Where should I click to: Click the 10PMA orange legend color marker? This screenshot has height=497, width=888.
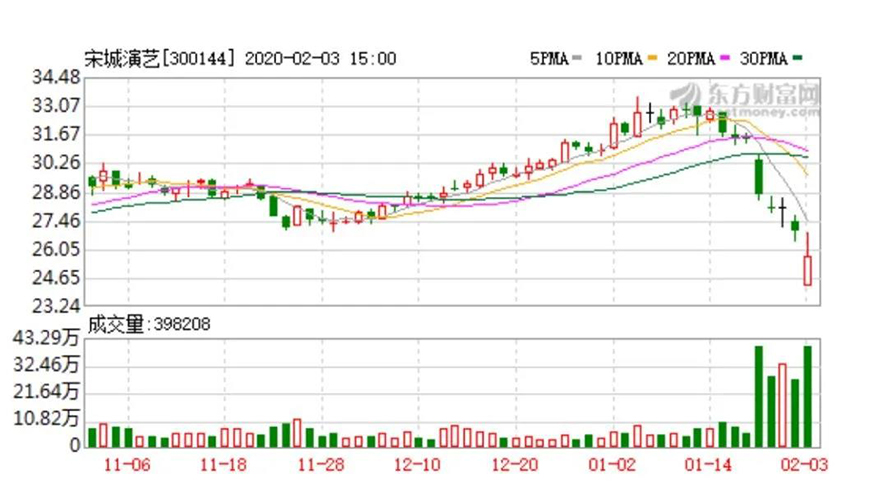coord(652,57)
